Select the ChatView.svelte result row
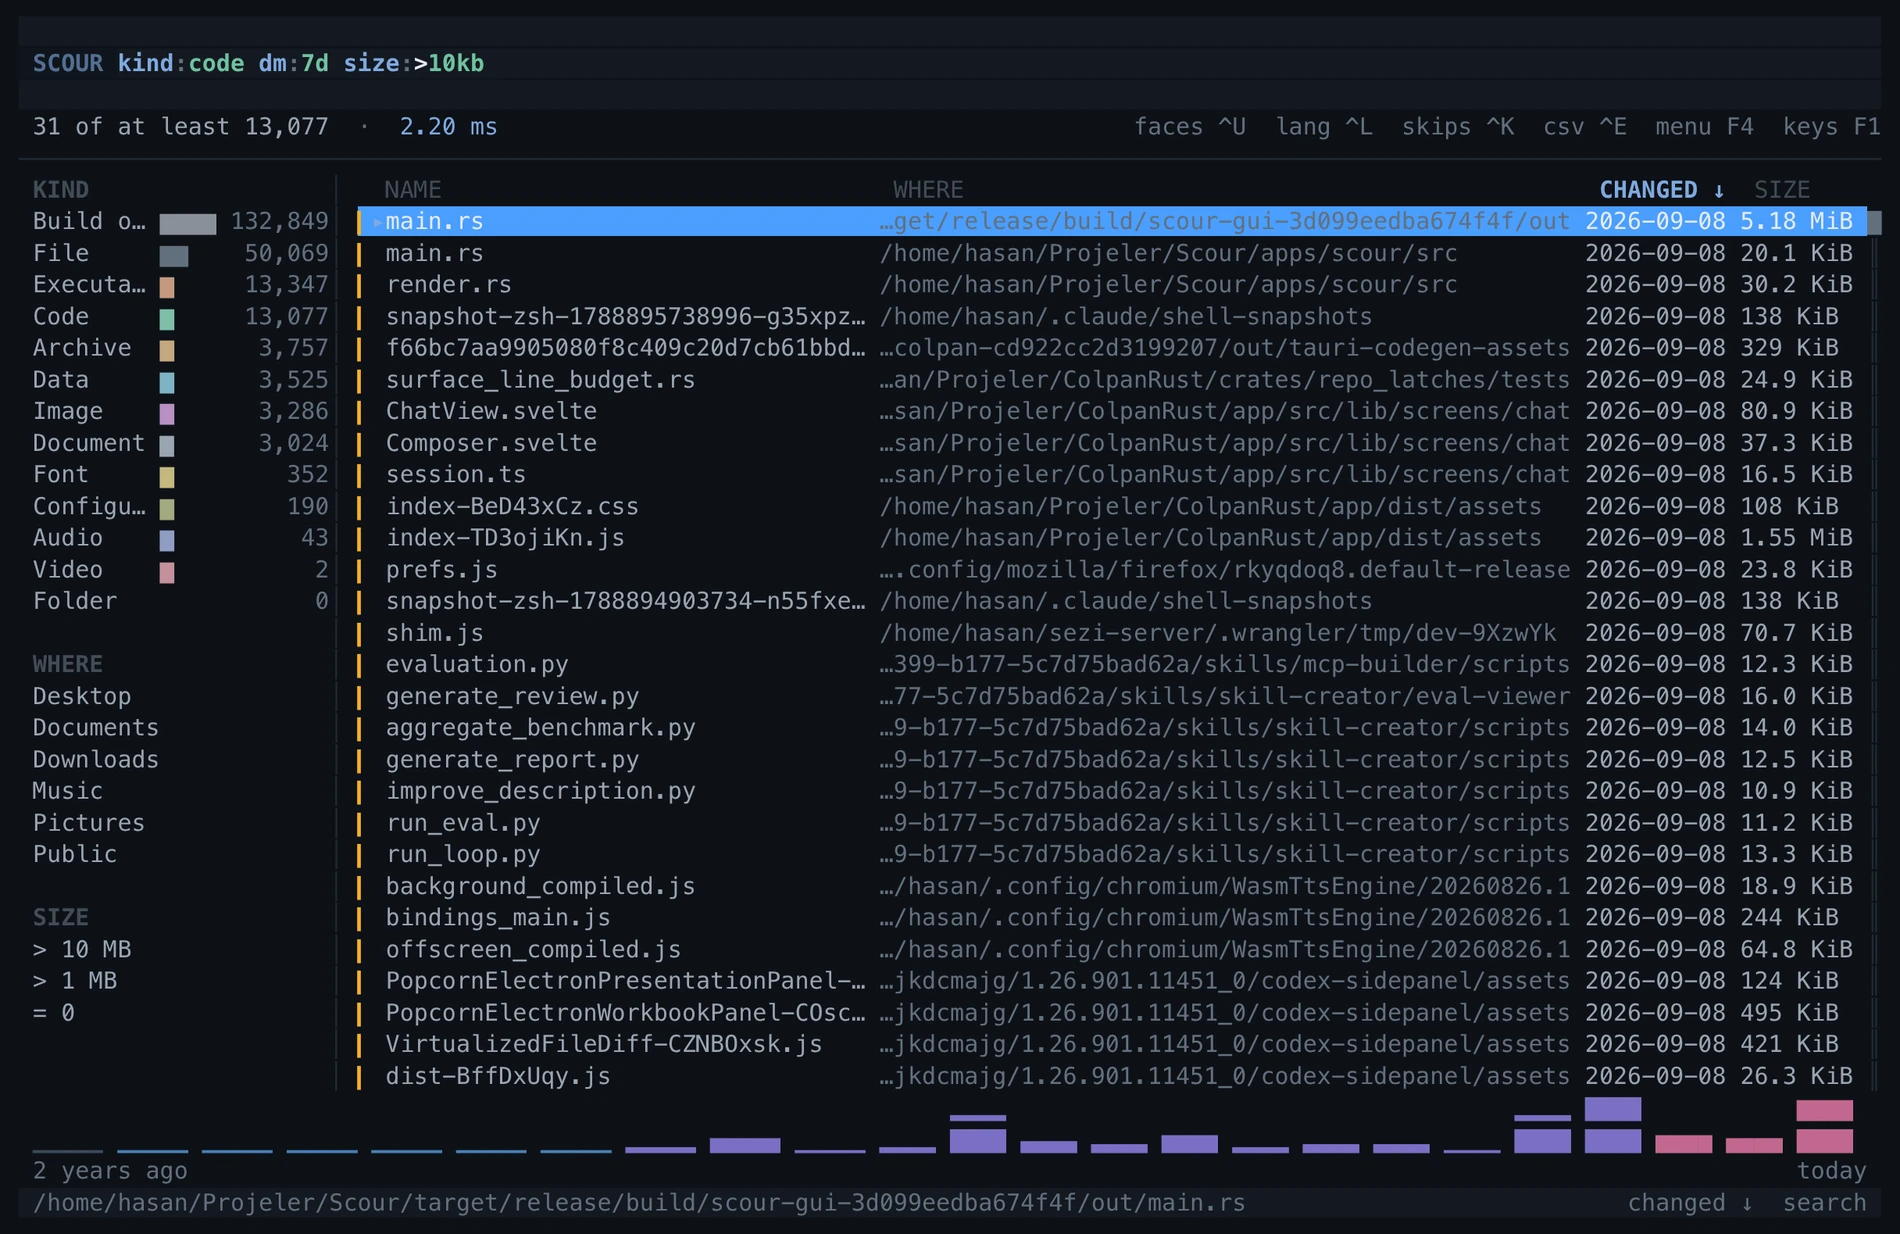The width and height of the screenshot is (1900, 1234). click(x=1111, y=411)
